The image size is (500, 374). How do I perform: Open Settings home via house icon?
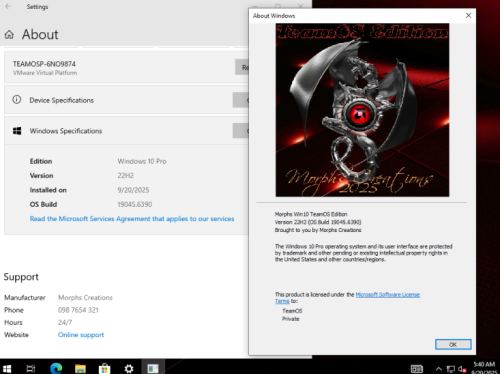coord(9,35)
